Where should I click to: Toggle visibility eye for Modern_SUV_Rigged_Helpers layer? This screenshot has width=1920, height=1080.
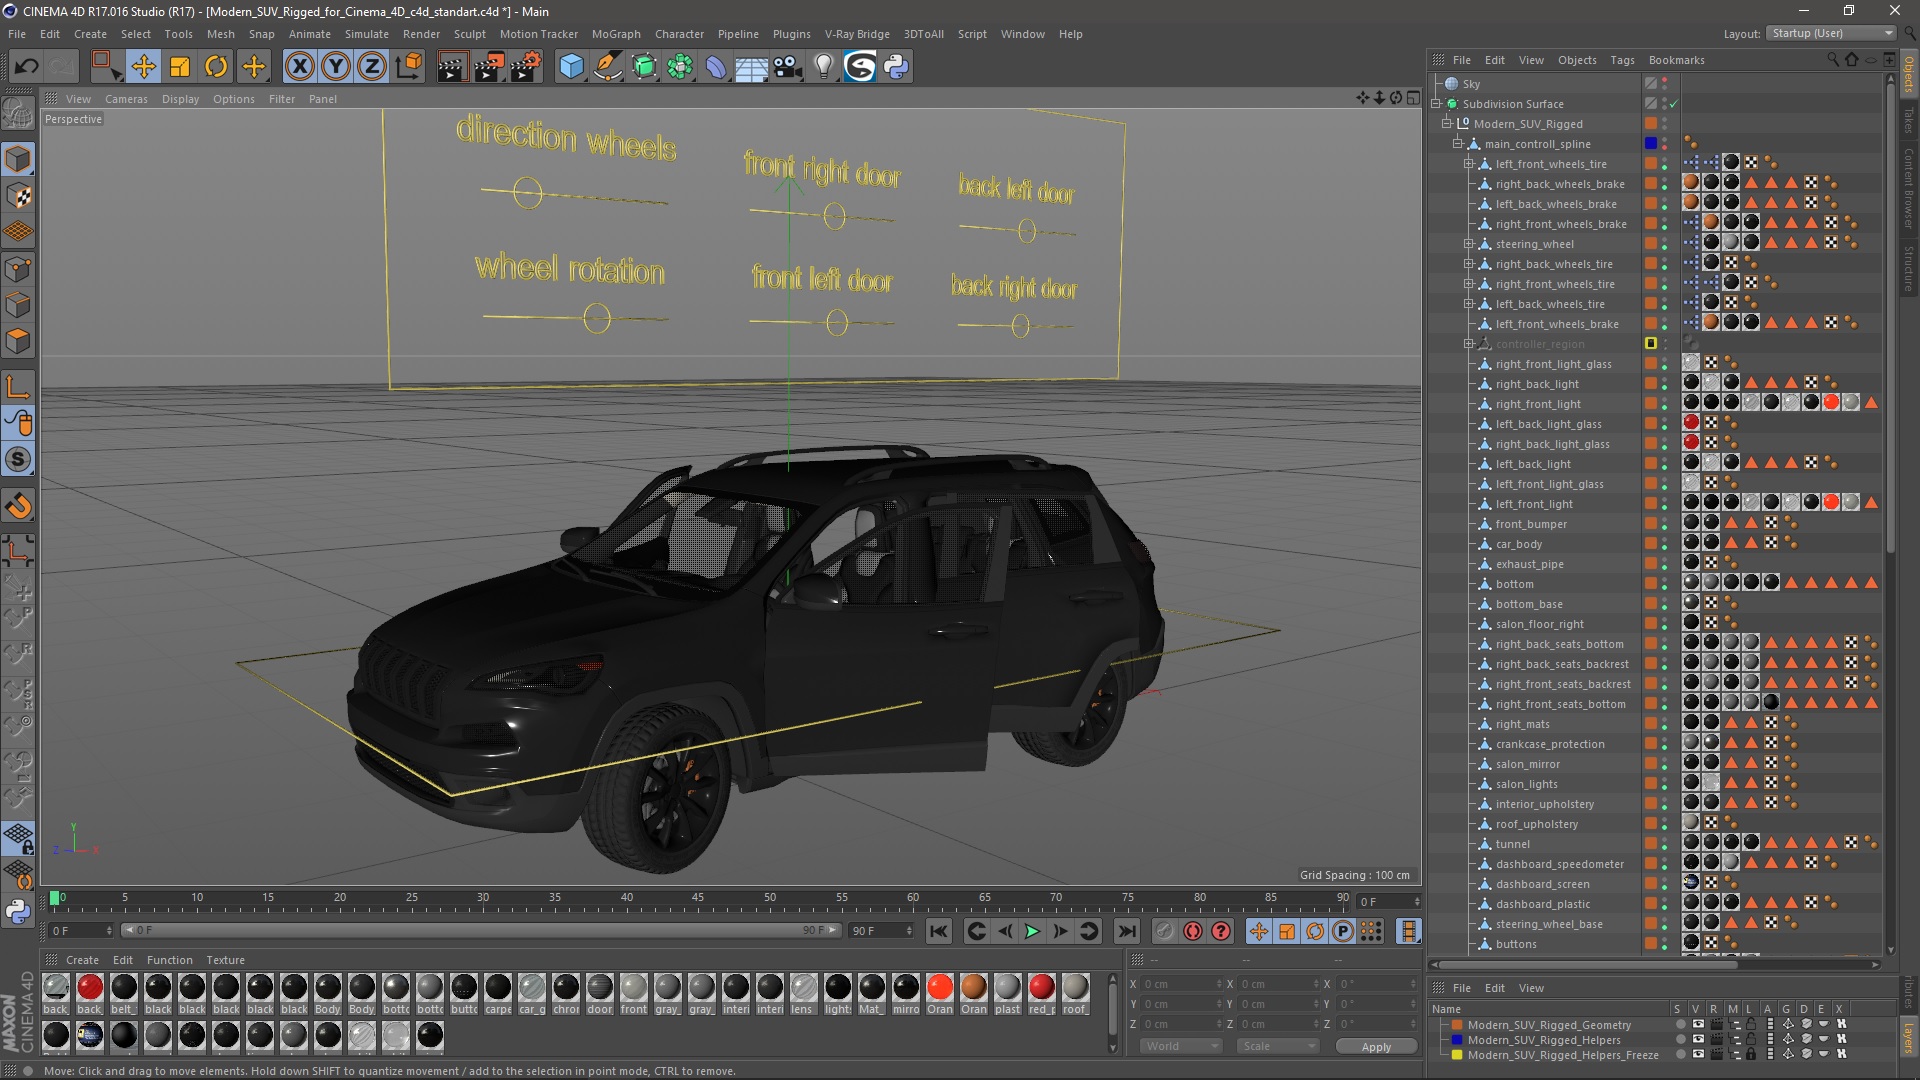(x=1697, y=1039)
